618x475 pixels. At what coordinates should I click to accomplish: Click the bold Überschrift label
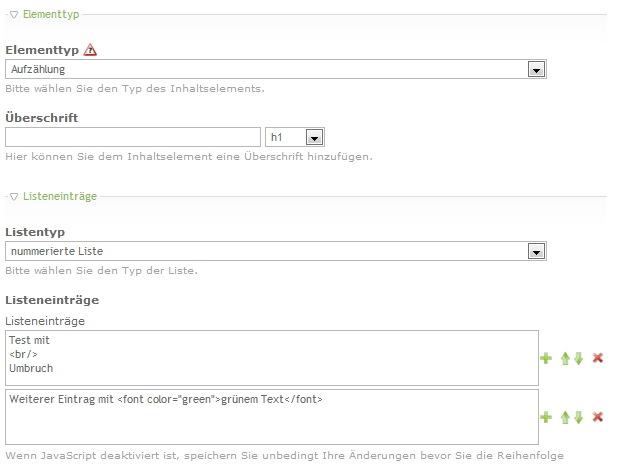(x=41, y=118)
